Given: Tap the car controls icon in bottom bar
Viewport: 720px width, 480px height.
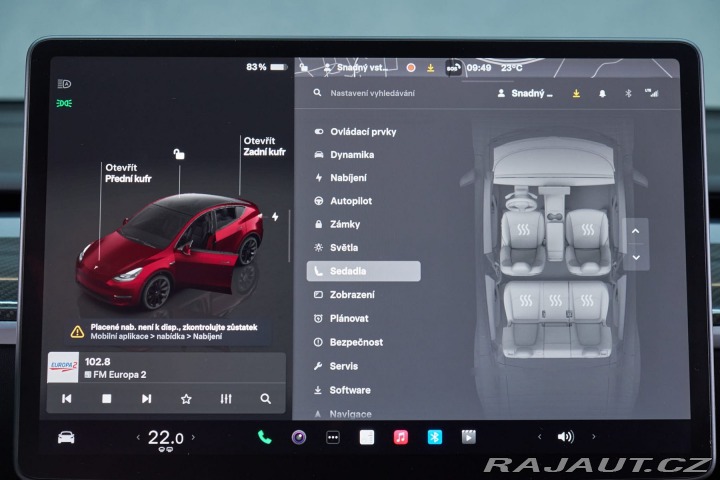Looking at the screenshot, I should [66, 437].
